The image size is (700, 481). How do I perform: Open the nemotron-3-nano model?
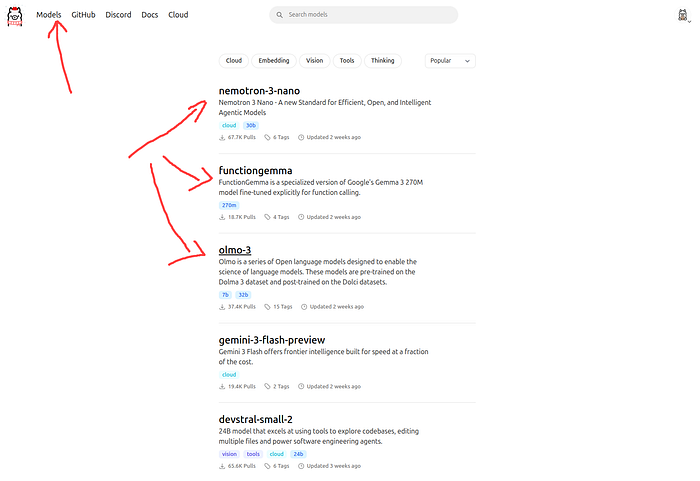pos(259,91)
